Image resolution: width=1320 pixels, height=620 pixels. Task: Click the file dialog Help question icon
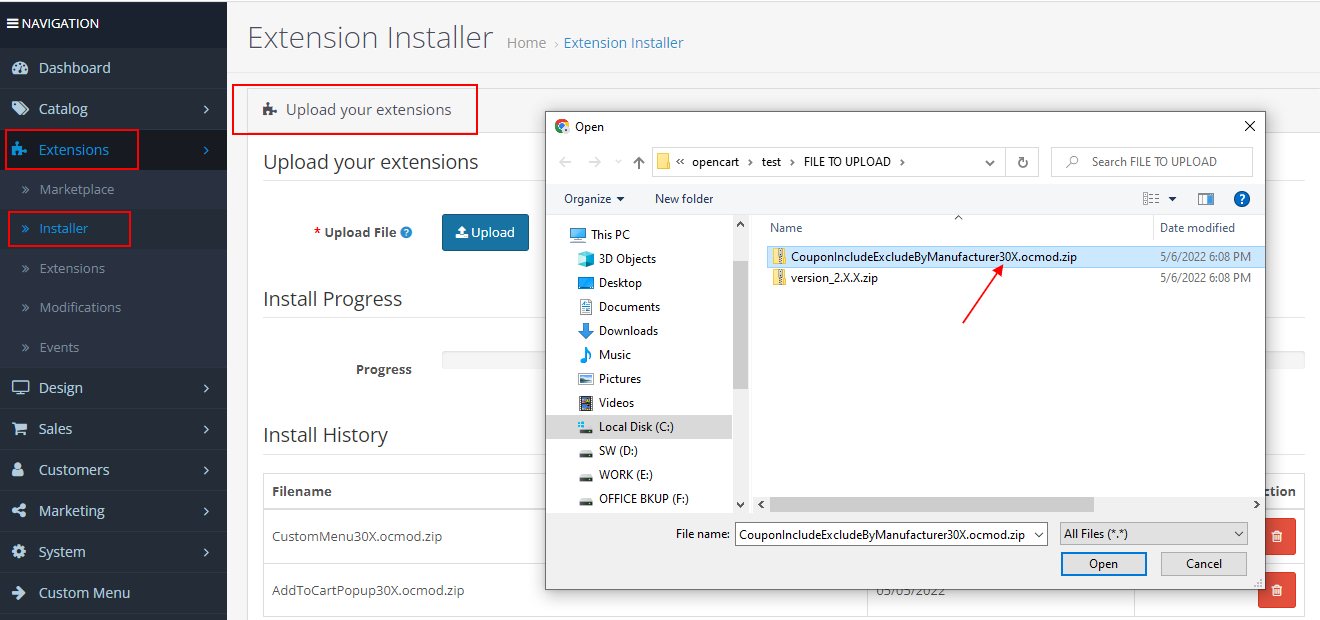1241,199
